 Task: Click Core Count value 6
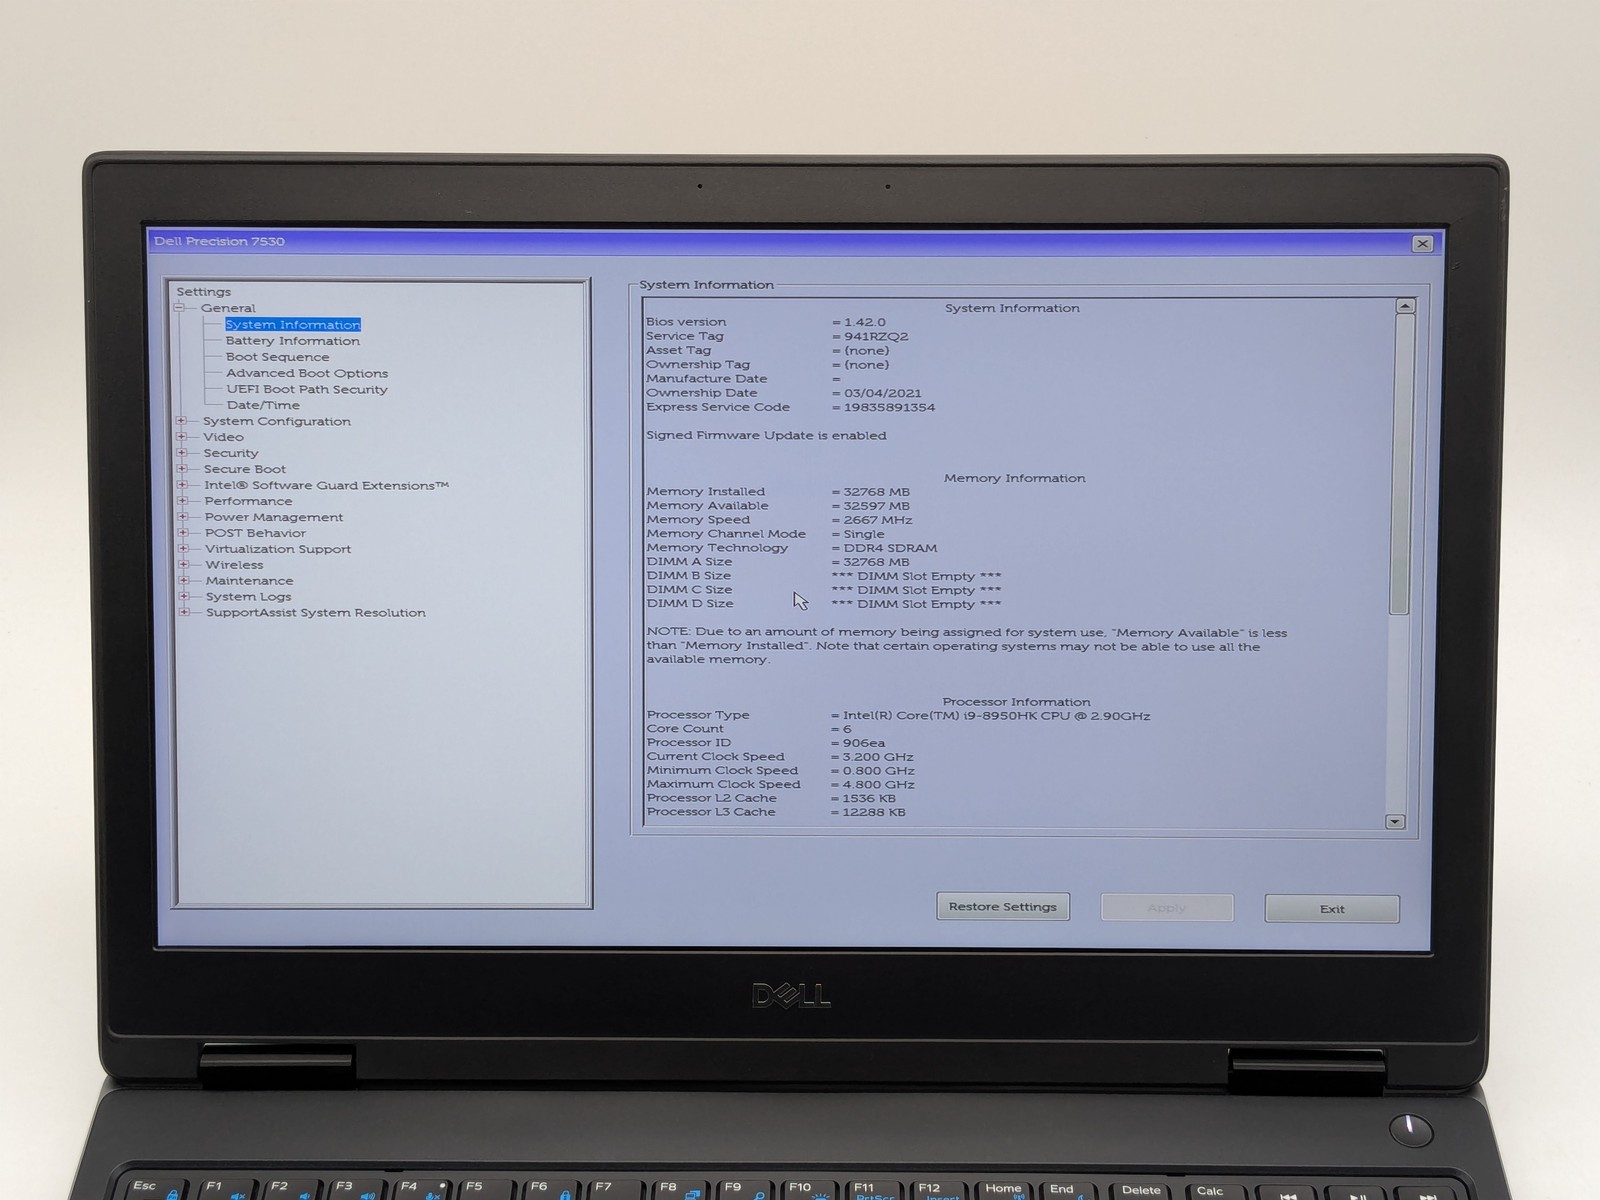click(847, 729)
